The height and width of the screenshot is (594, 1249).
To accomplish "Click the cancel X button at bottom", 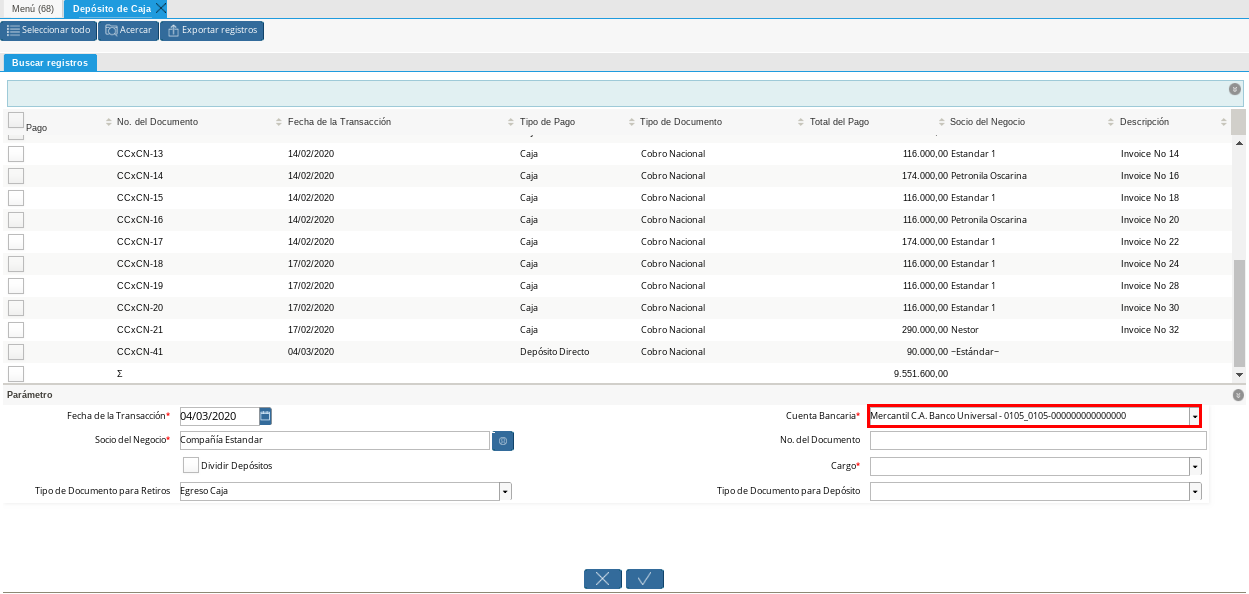I will pyautogui.click(x=603, y=579).
